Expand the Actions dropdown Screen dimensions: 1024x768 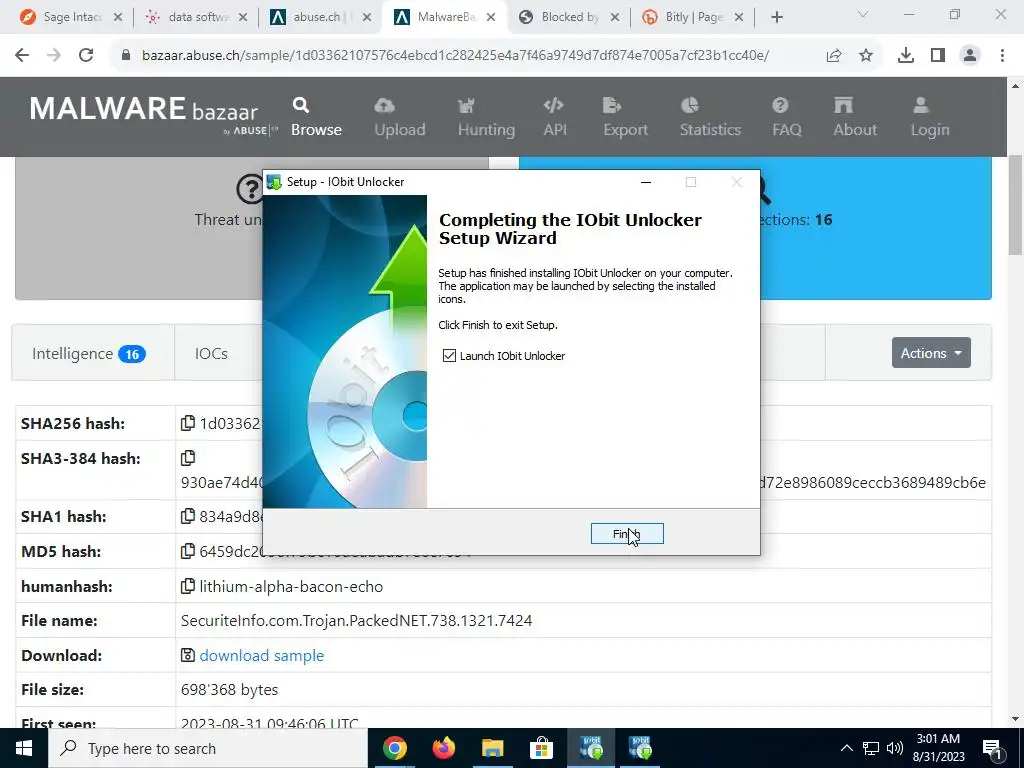(931, 353)
